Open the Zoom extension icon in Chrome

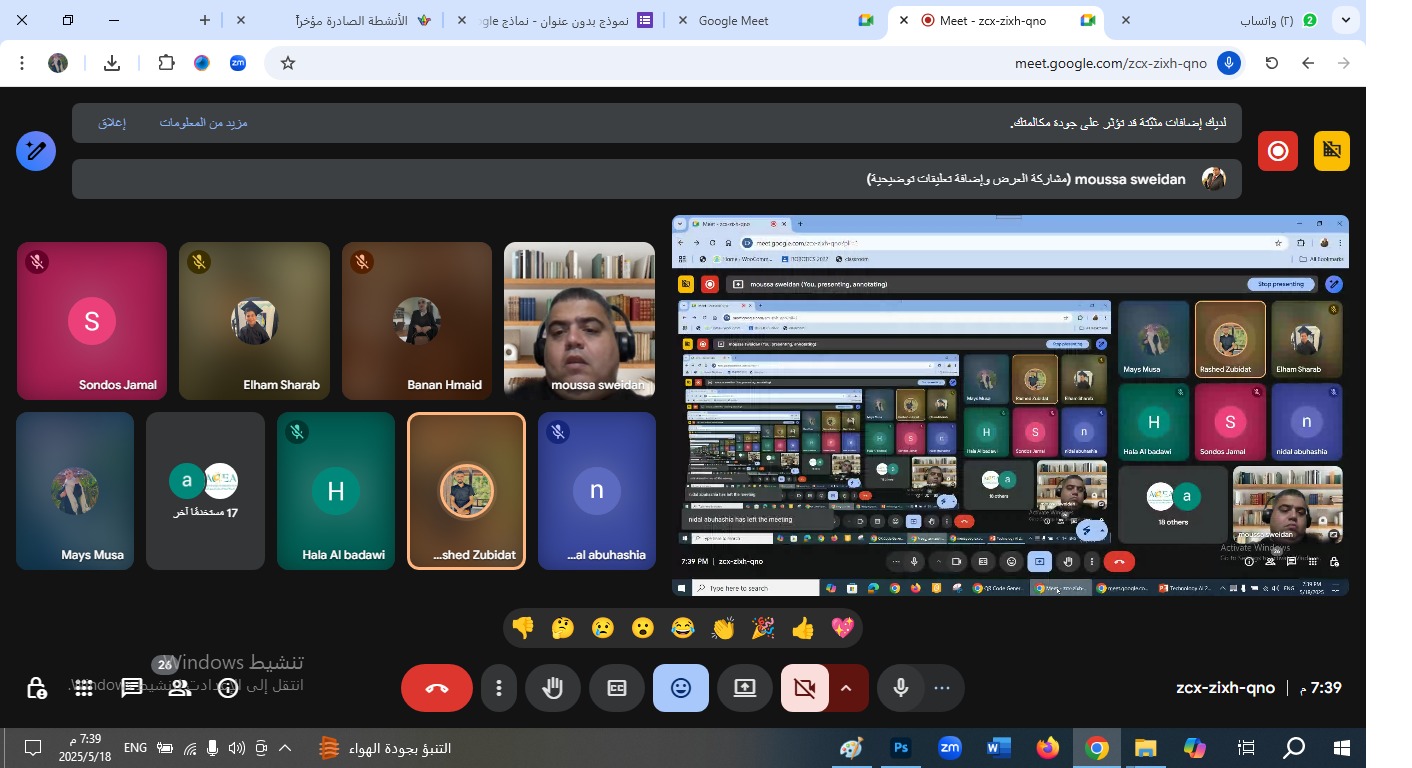pos(238,63)
